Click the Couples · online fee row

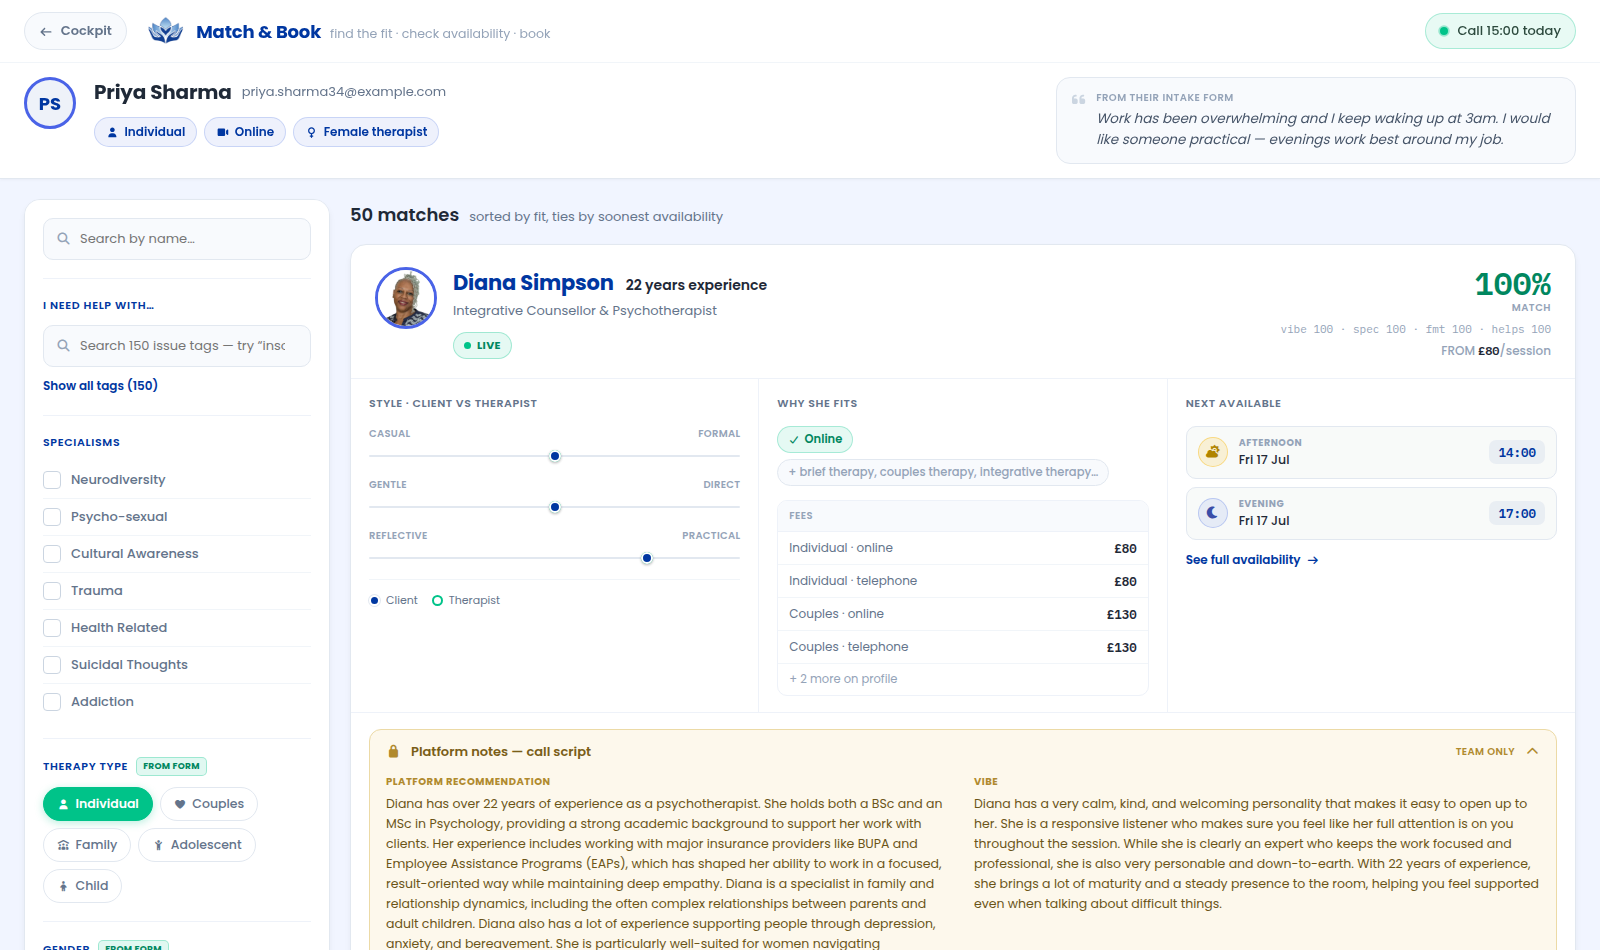963,614
